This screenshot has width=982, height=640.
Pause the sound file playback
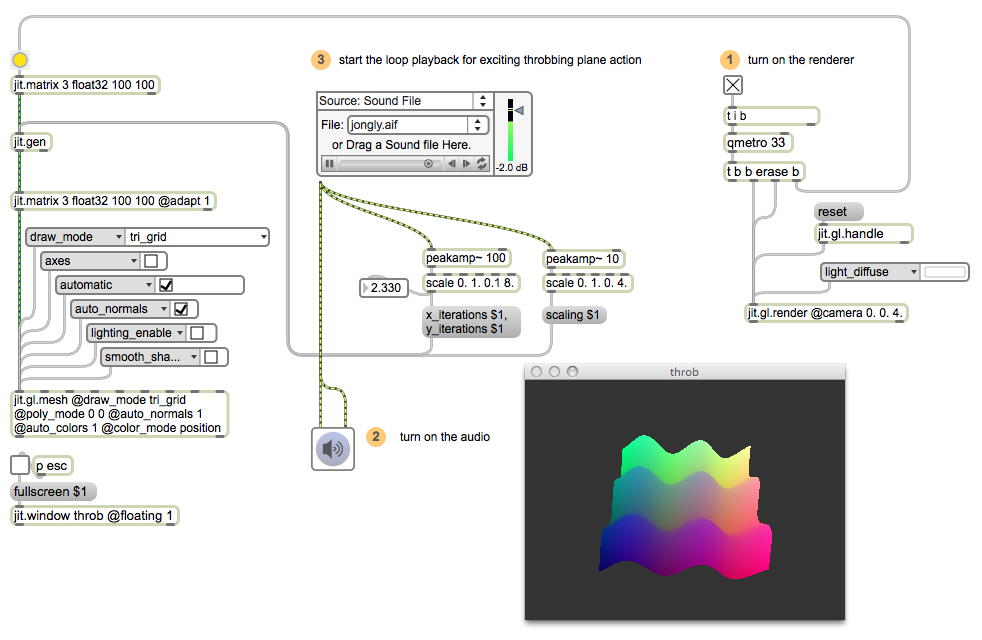pos(329,163)
